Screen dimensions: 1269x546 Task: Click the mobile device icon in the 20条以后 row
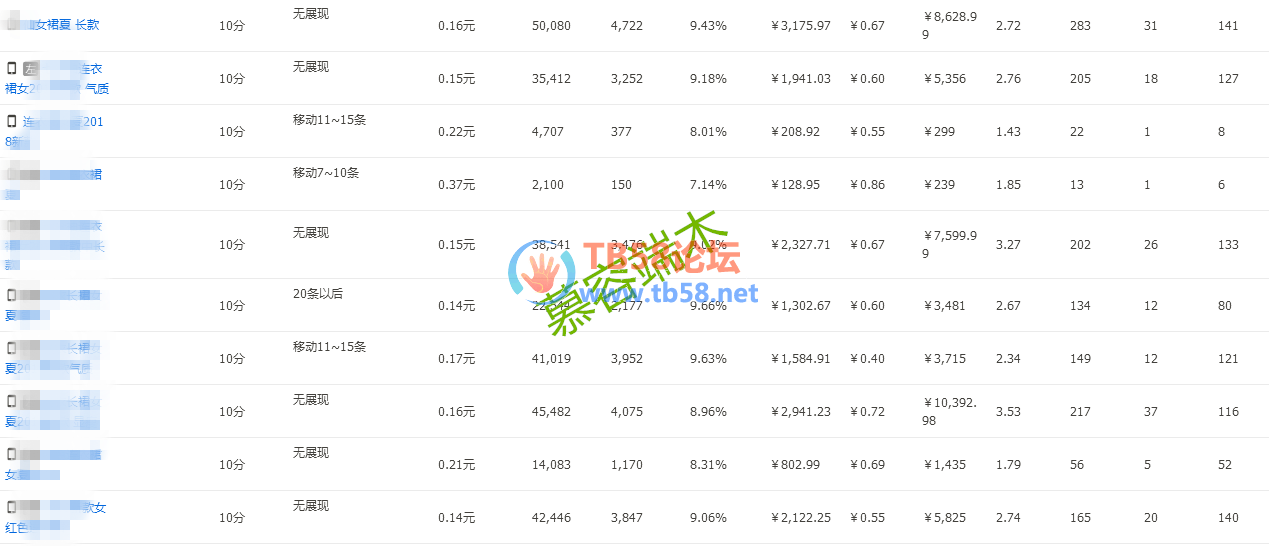coord(12,295)
